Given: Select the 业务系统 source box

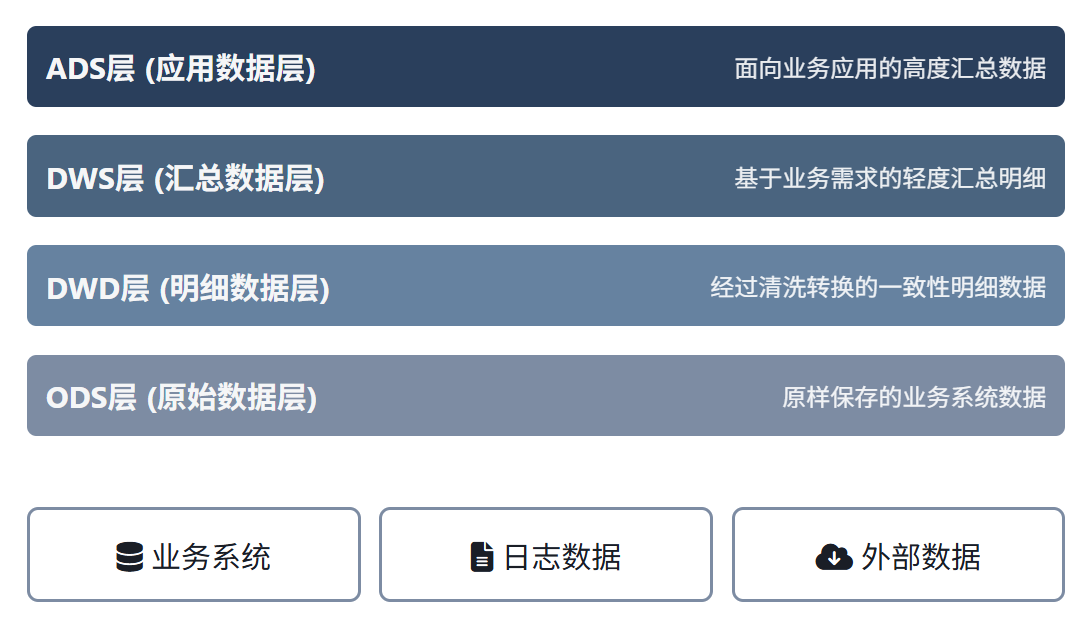Looking at the screenshot, I should 194,555.
